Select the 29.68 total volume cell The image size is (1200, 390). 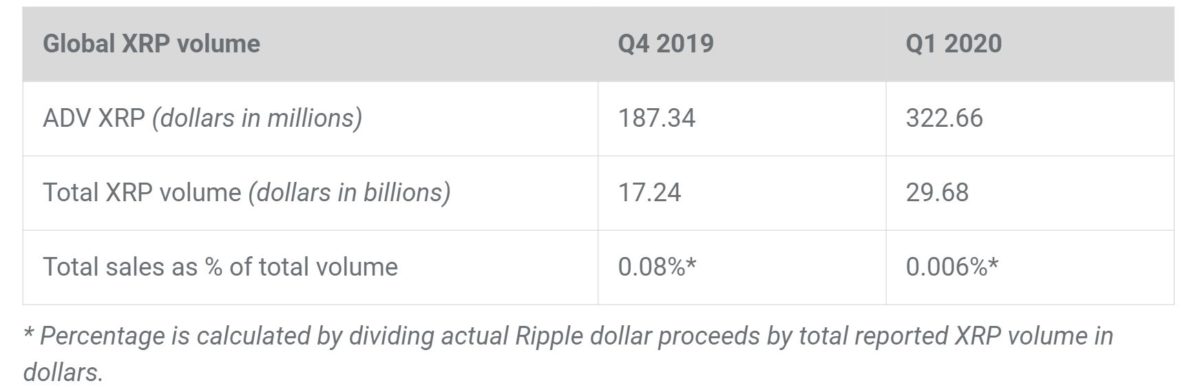(1030, 193)
